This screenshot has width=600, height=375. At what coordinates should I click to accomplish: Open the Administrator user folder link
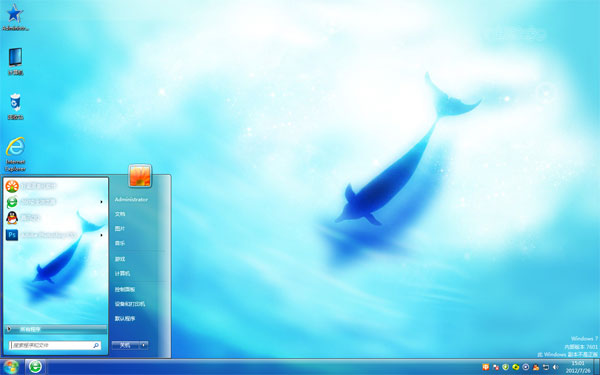click(x=131, y=199)
